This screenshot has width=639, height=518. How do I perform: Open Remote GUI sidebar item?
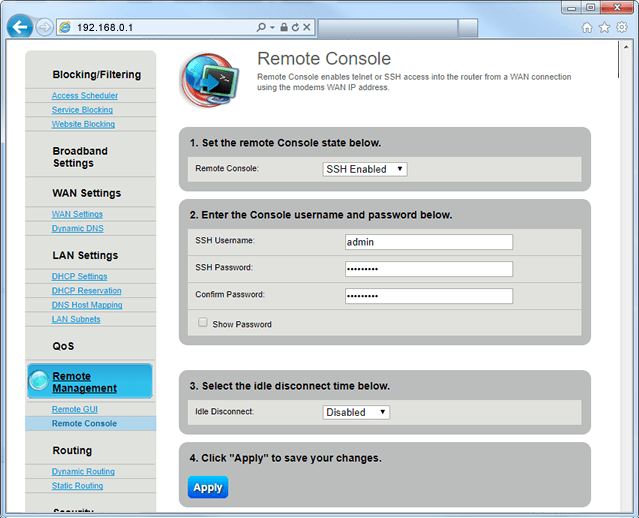74,409
